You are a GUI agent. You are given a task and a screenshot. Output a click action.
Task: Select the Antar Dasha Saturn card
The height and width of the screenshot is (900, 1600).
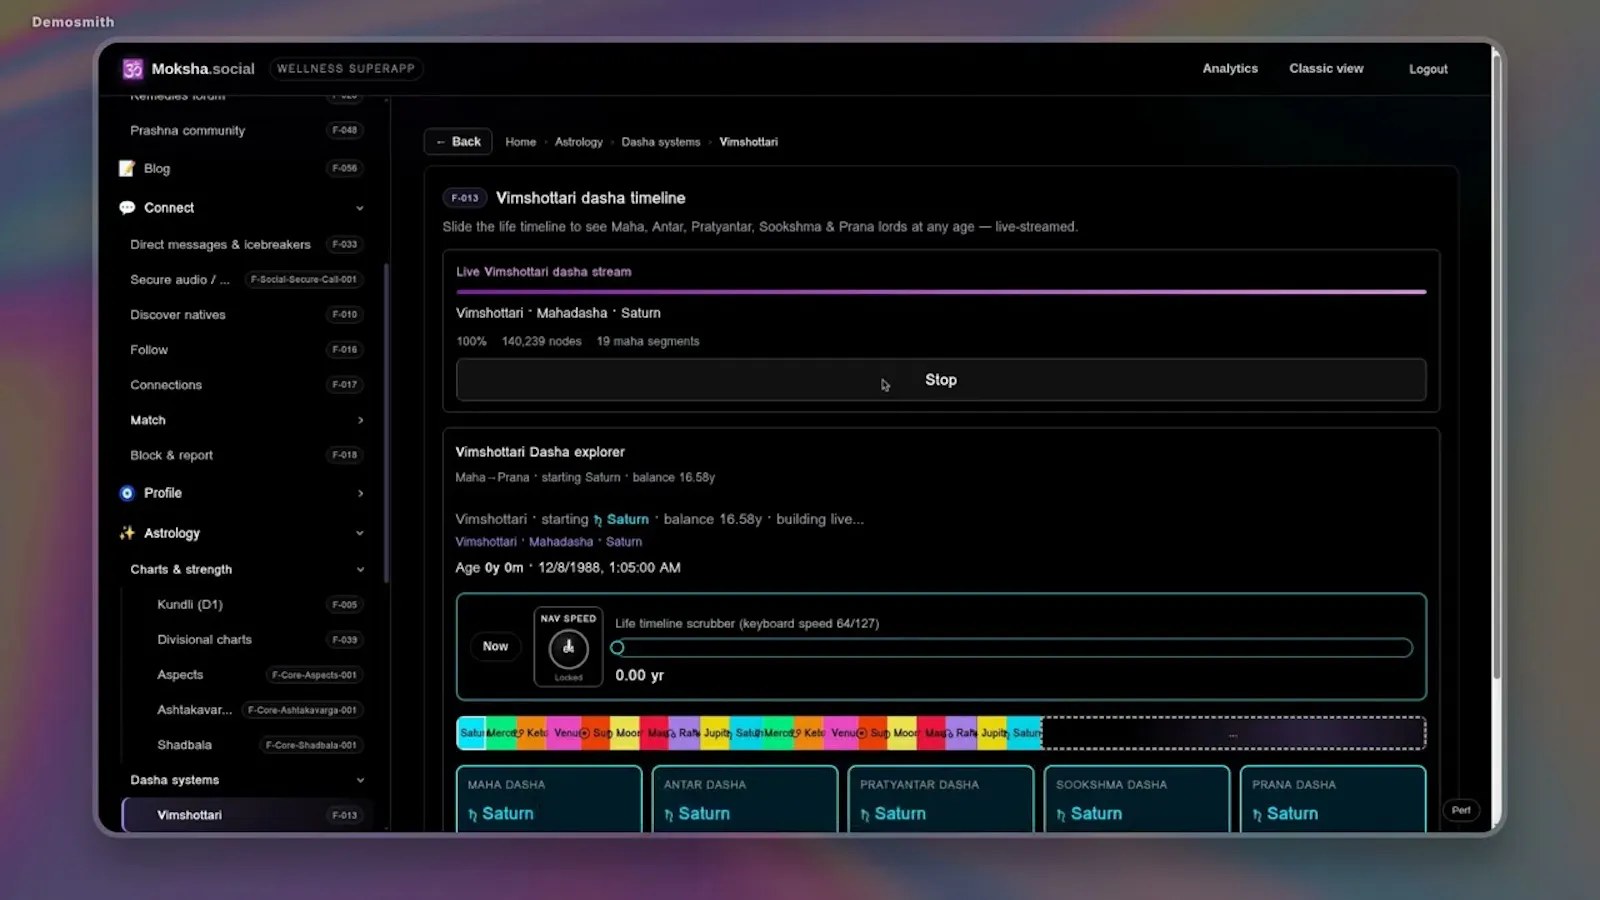tap(745, 799)
